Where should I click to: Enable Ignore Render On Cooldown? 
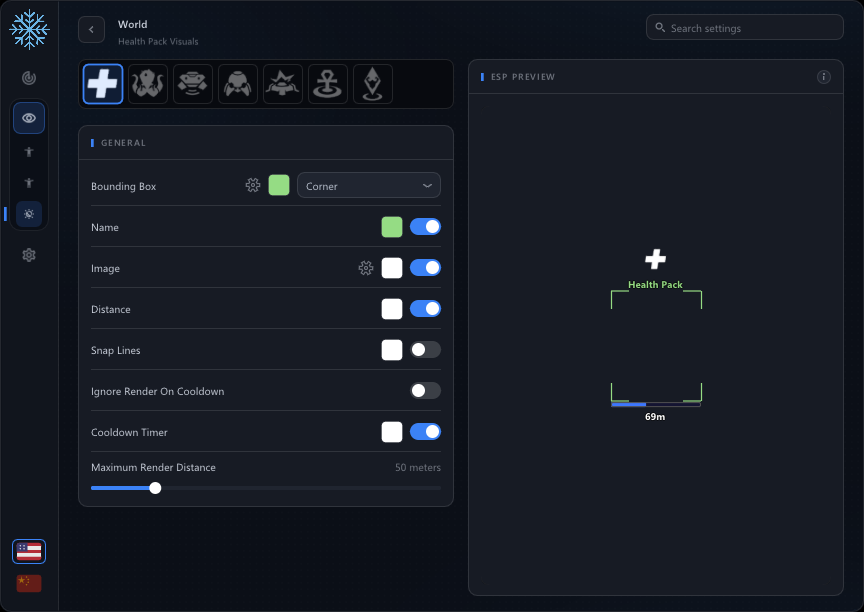[x=425, y=391]
